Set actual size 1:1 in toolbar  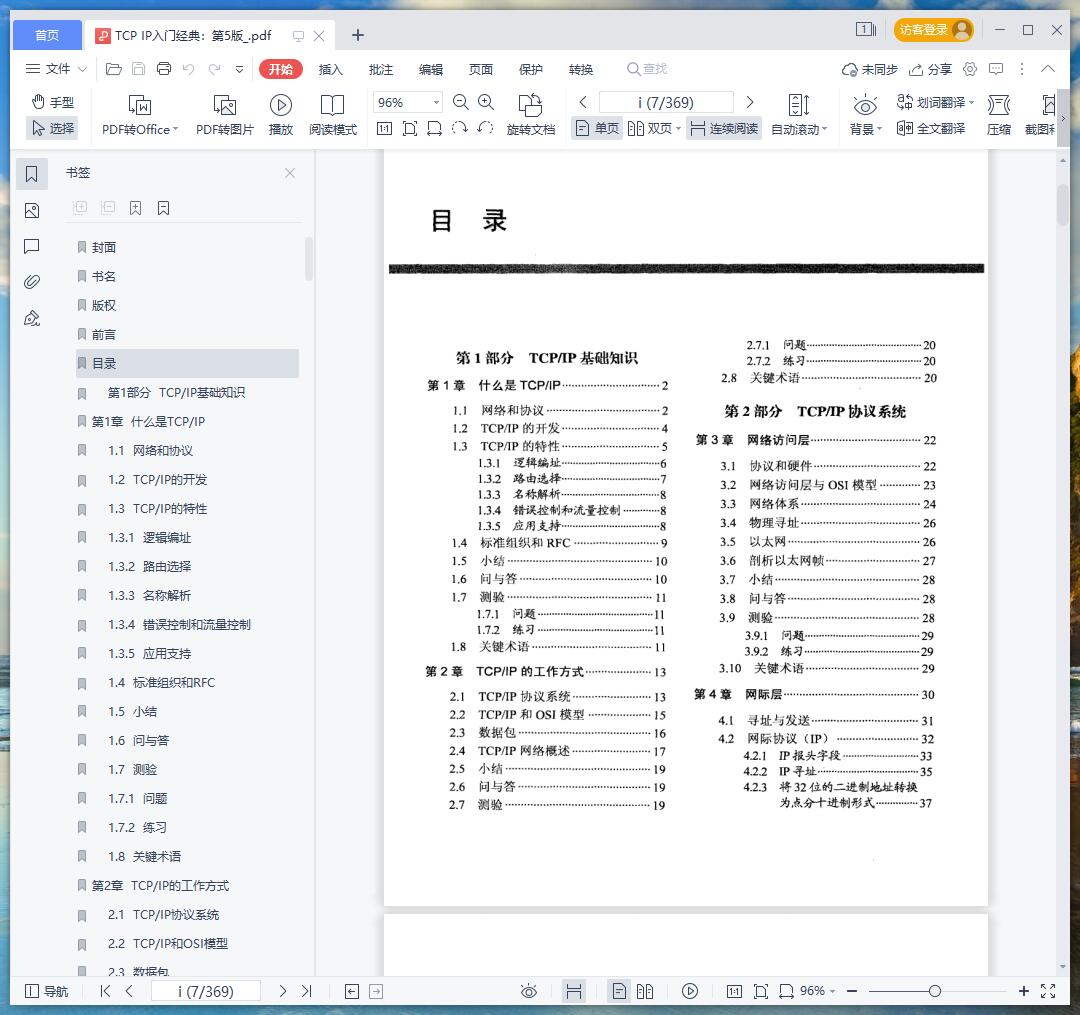tap(384, 128)
